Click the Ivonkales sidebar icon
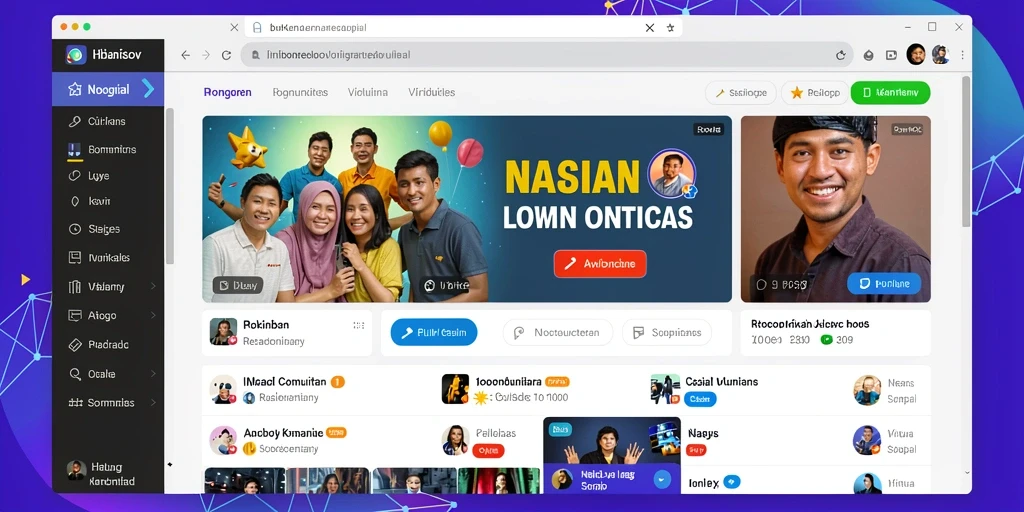Viewport: 1024px width, 512px height. (74, 257)
